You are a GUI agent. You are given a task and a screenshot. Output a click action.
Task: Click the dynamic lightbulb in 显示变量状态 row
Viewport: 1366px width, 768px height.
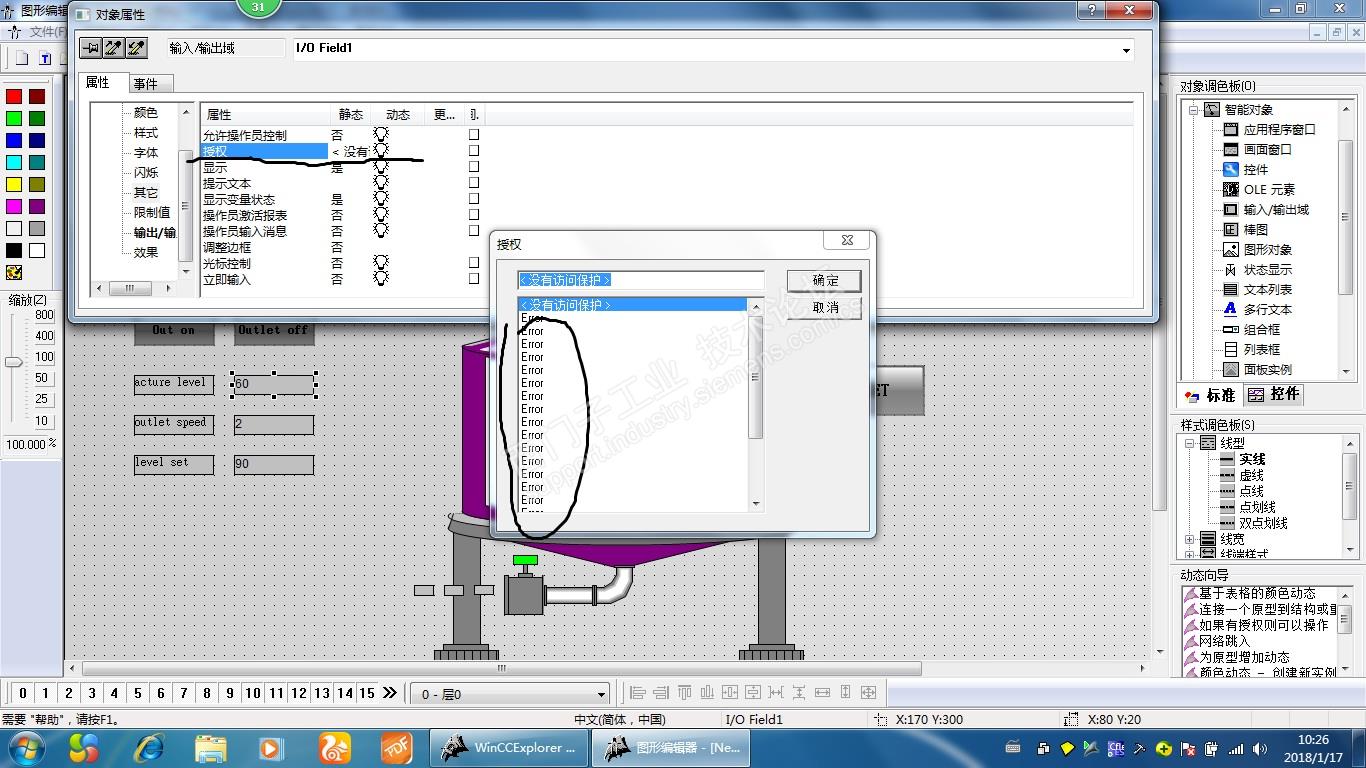(381, 199)
